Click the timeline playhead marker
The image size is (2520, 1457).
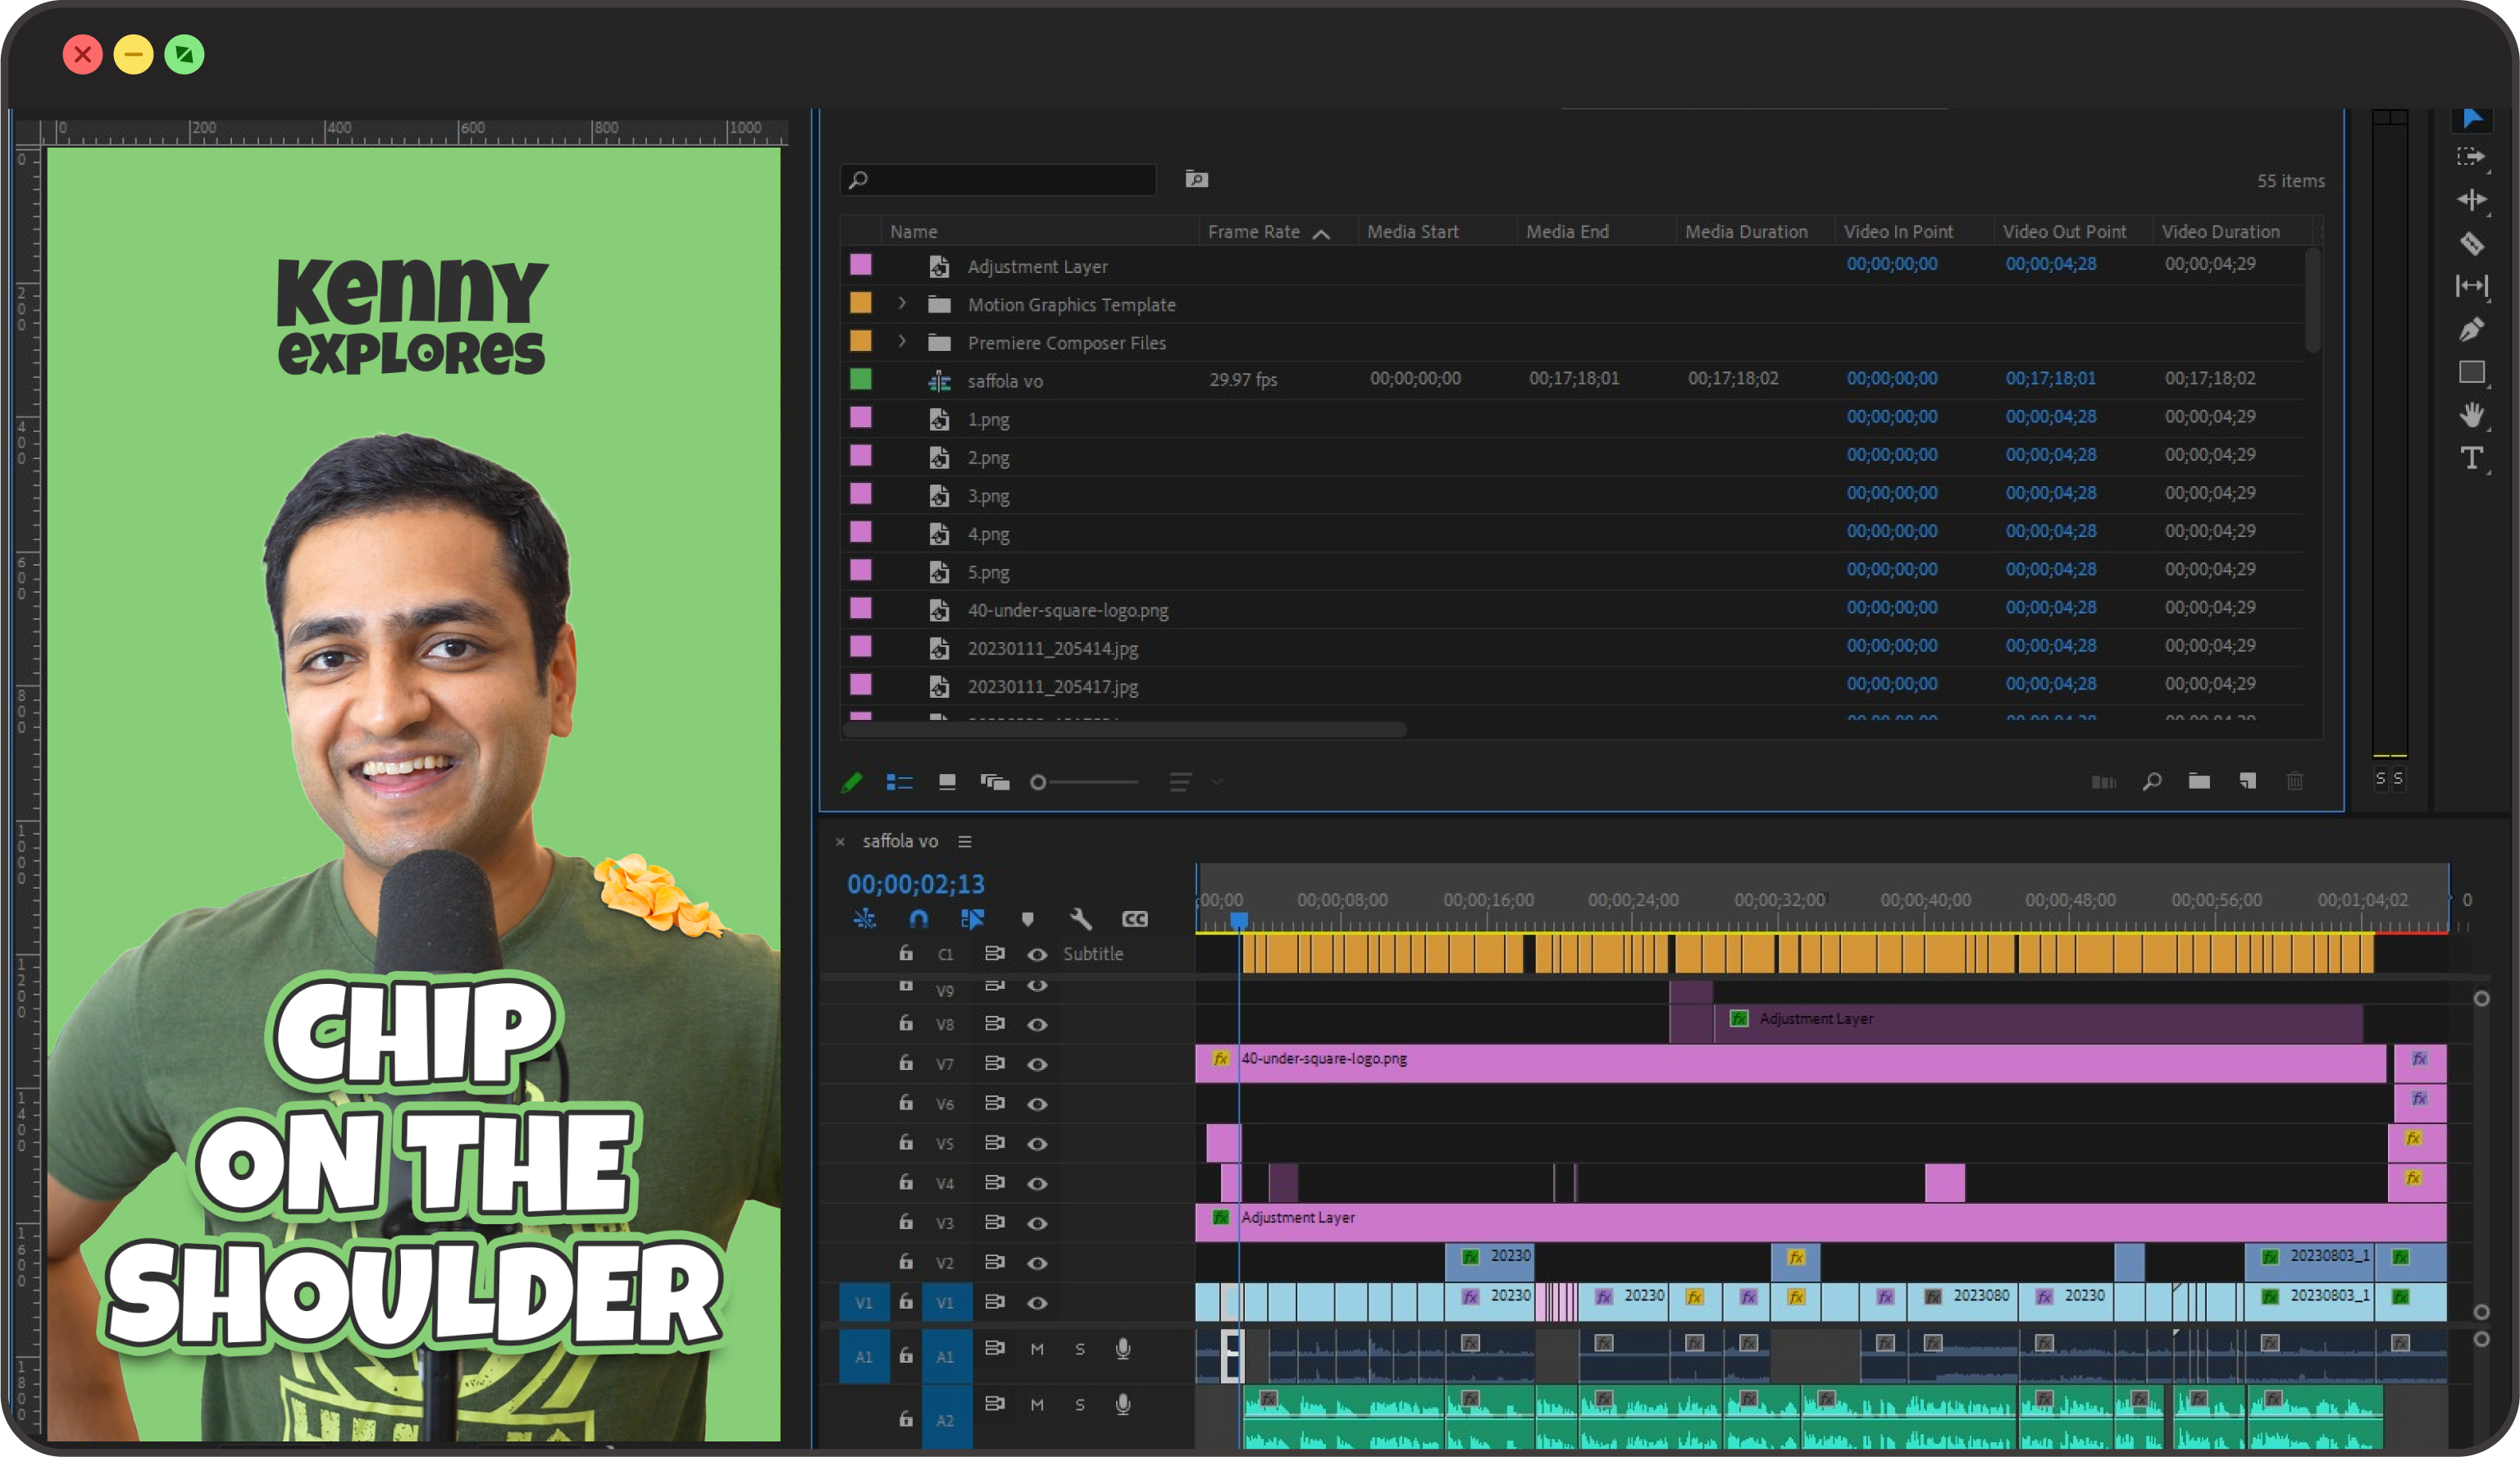[1238, 919]
